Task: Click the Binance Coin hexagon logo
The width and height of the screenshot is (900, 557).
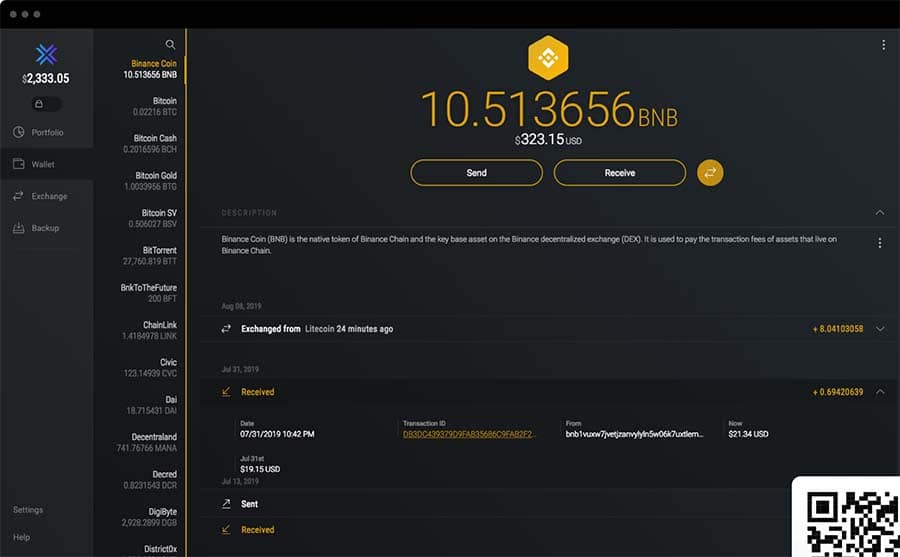Action: (x=547, y=58)
